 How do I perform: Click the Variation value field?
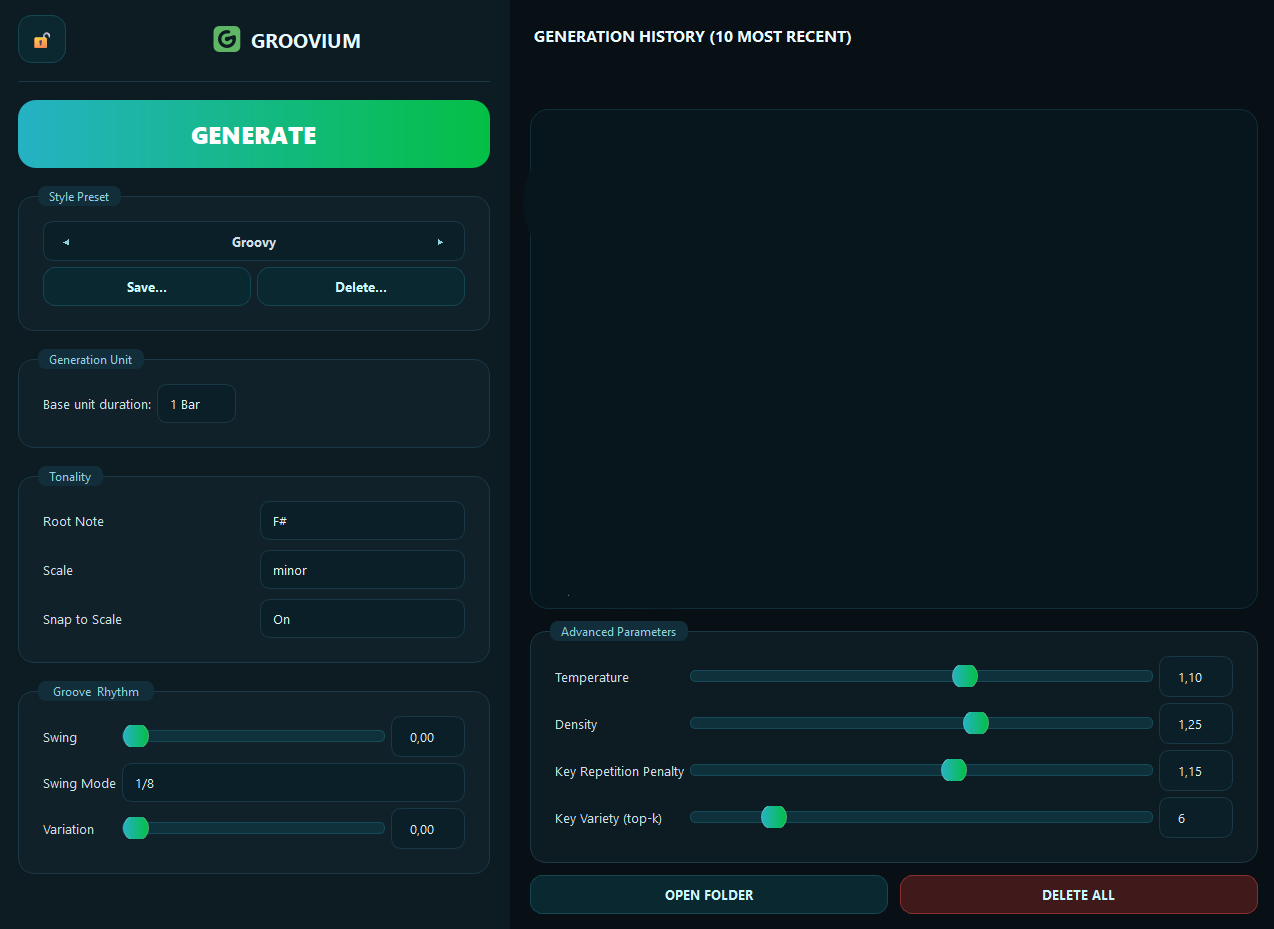click(x=427, y=829)
